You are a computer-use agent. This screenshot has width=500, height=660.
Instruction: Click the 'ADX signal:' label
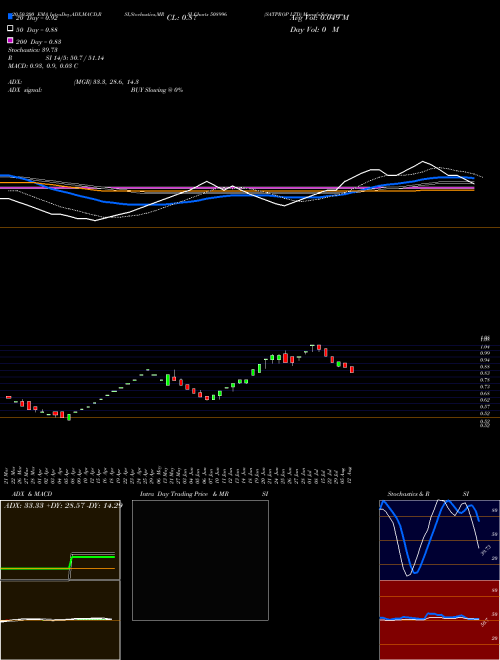(25, 90)
